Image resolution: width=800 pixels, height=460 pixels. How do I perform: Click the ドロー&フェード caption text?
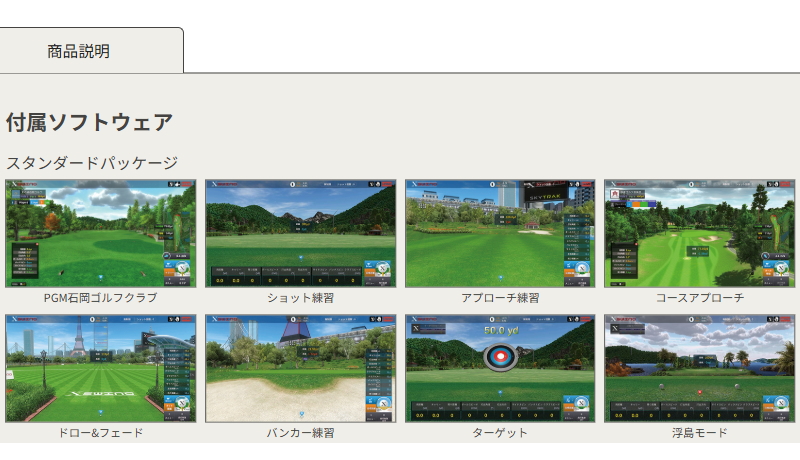(101, 433)
